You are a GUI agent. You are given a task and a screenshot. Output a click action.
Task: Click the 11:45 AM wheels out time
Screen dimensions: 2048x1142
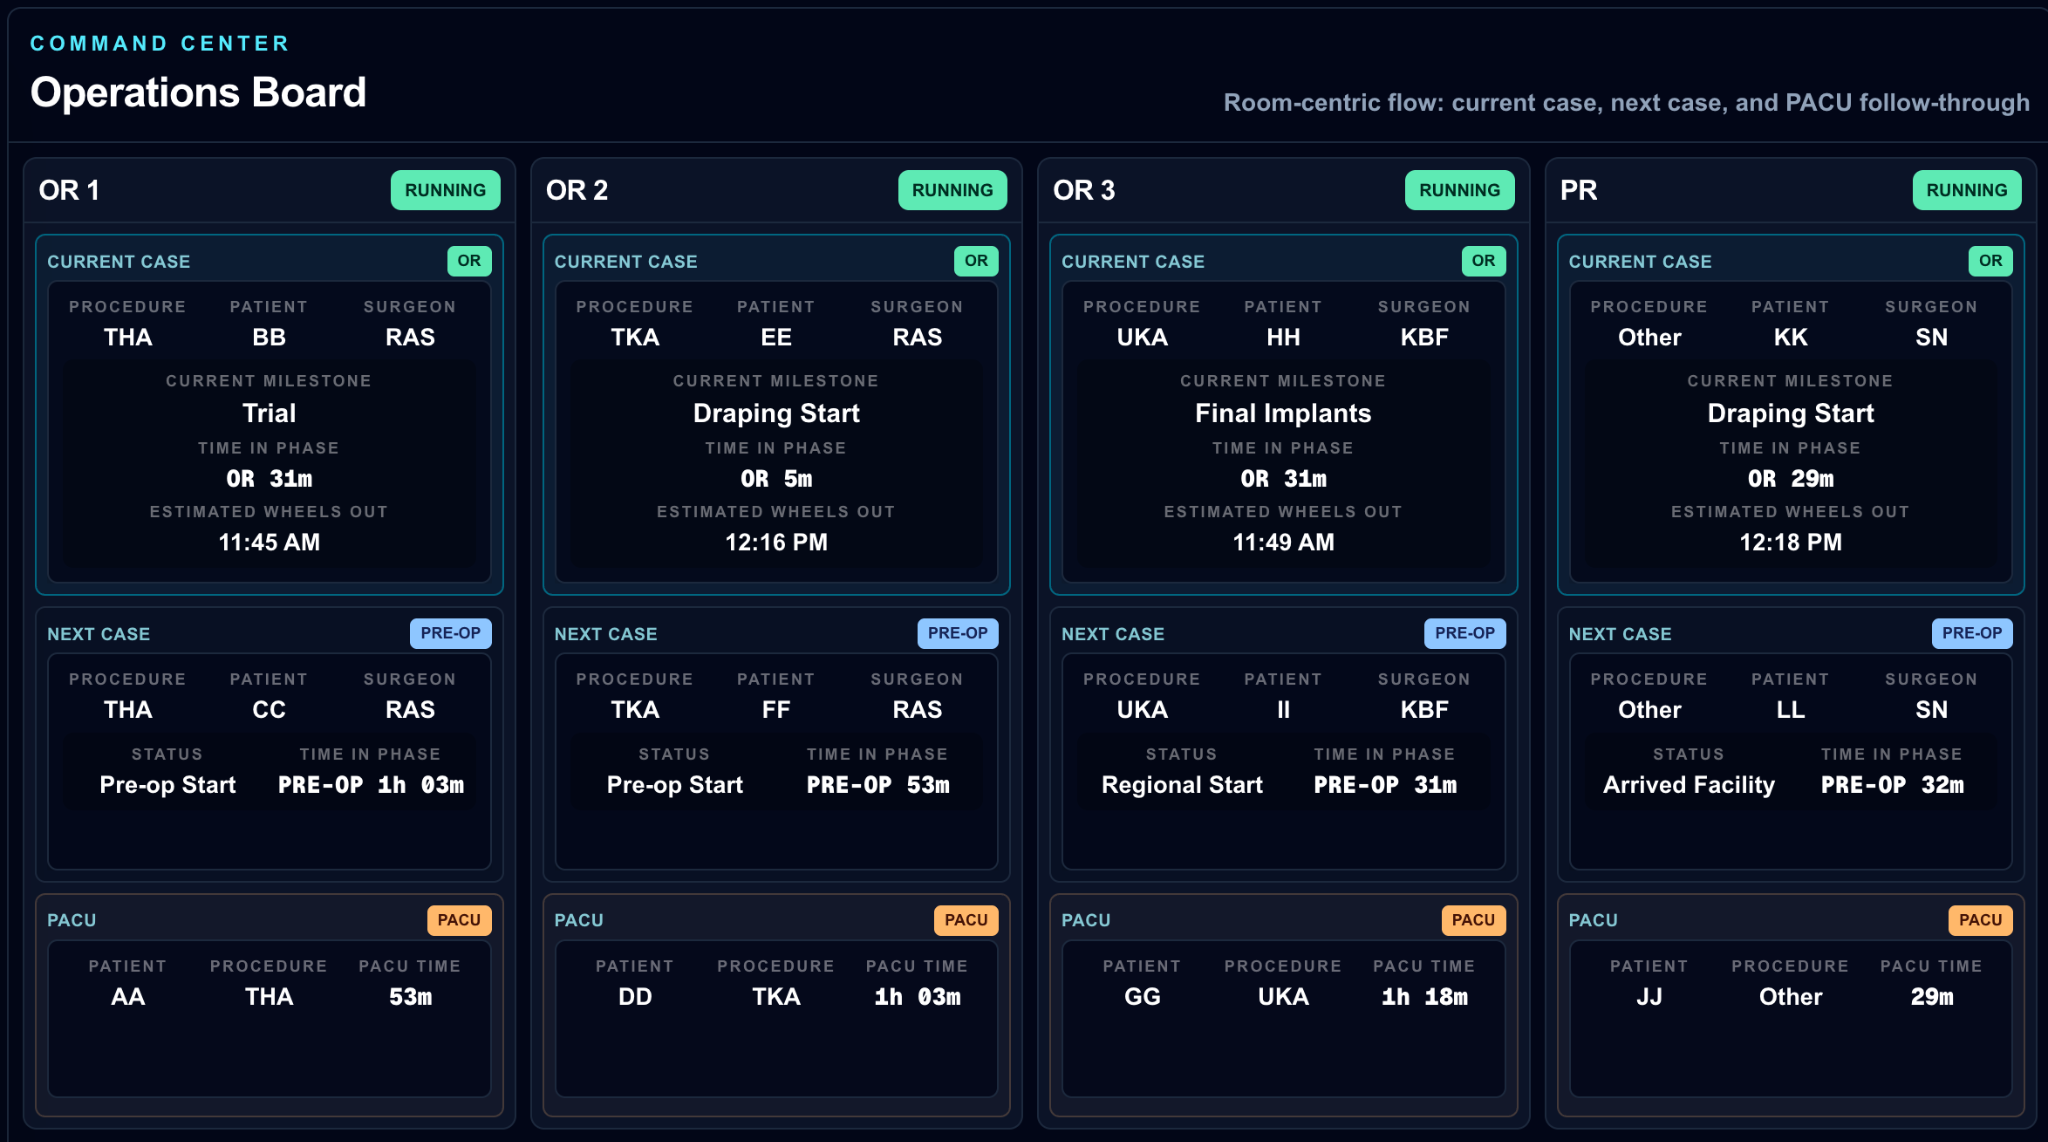click(269, 542)
